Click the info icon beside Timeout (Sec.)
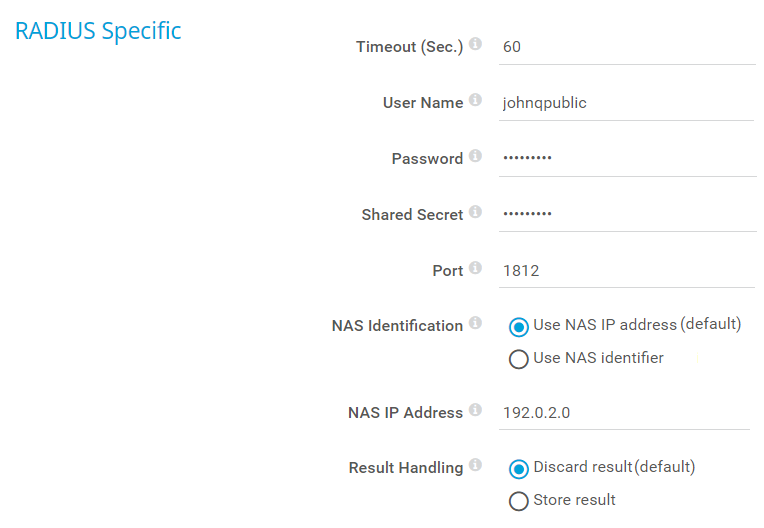Image resolution: width=764 pixels, height=528 pixels. point(475,44)
